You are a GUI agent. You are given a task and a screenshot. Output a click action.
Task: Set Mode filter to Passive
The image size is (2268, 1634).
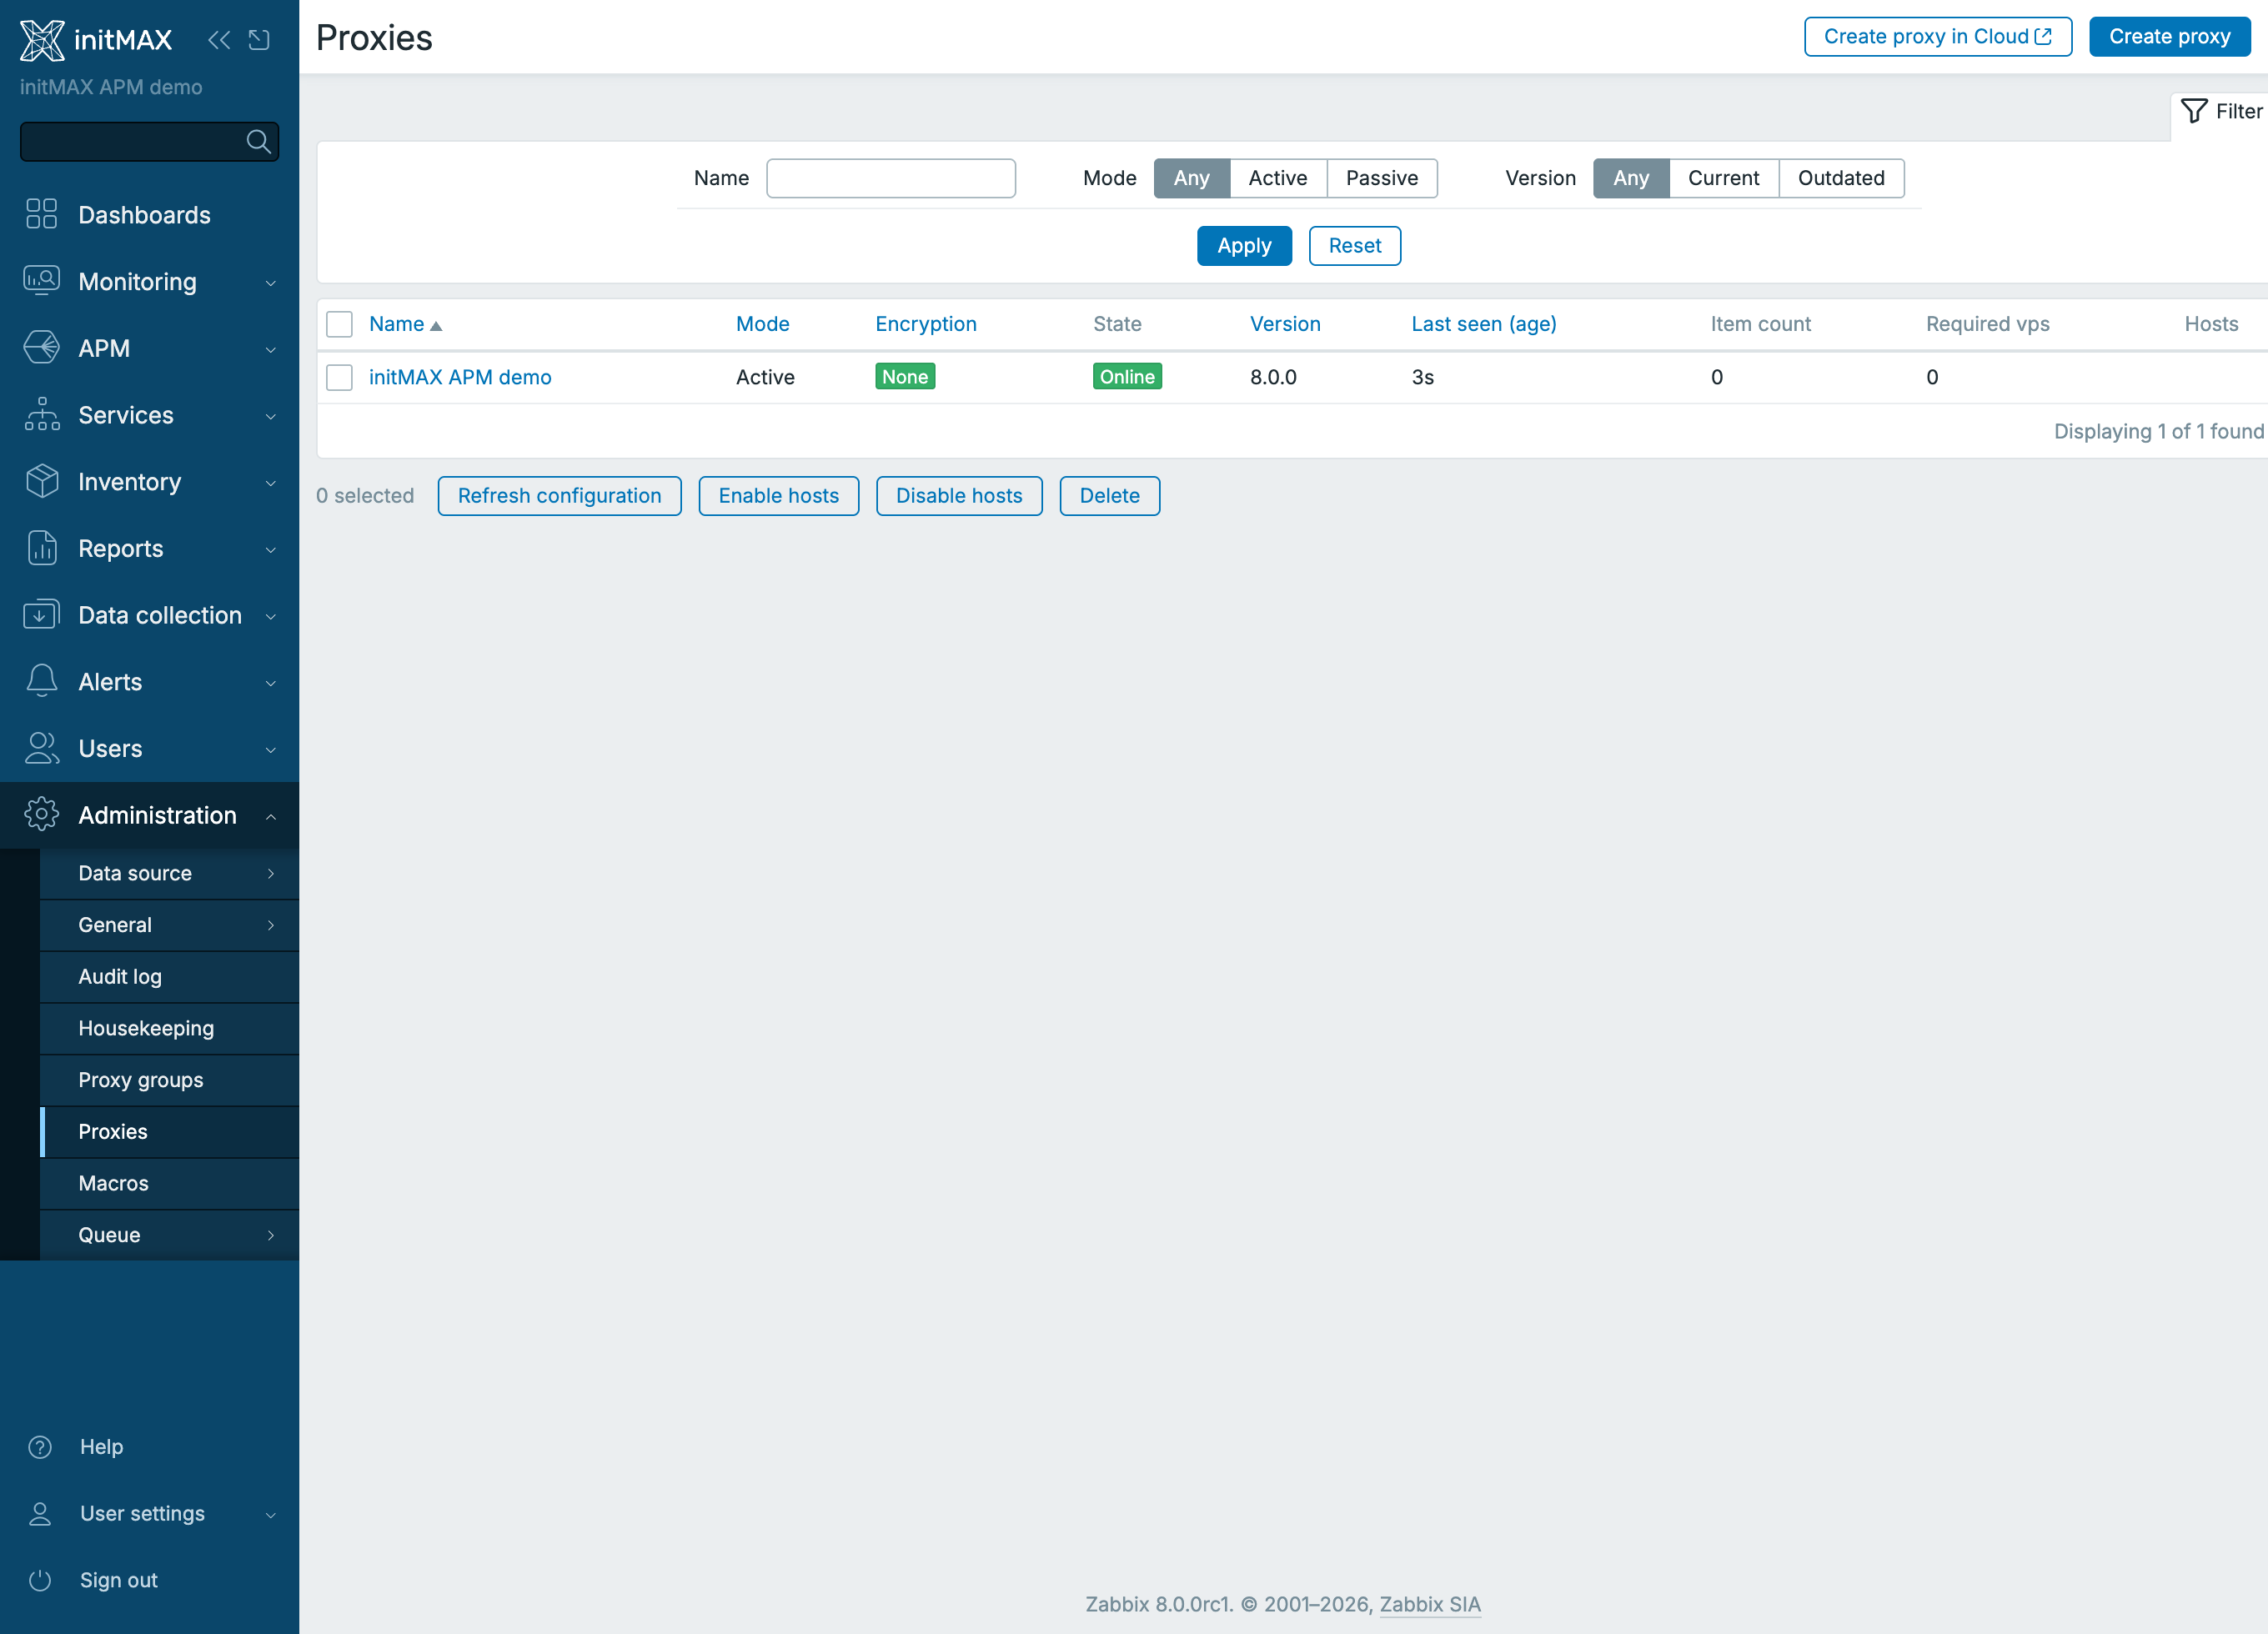point(1381,178)
